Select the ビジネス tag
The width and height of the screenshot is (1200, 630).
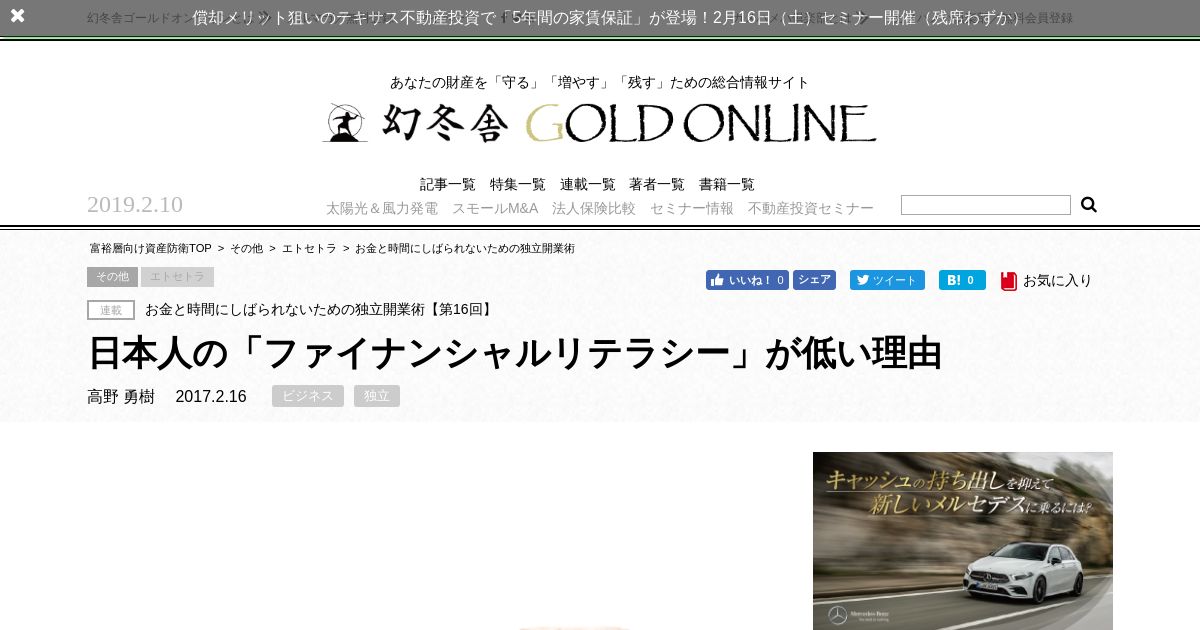click(x=308, y=396)
